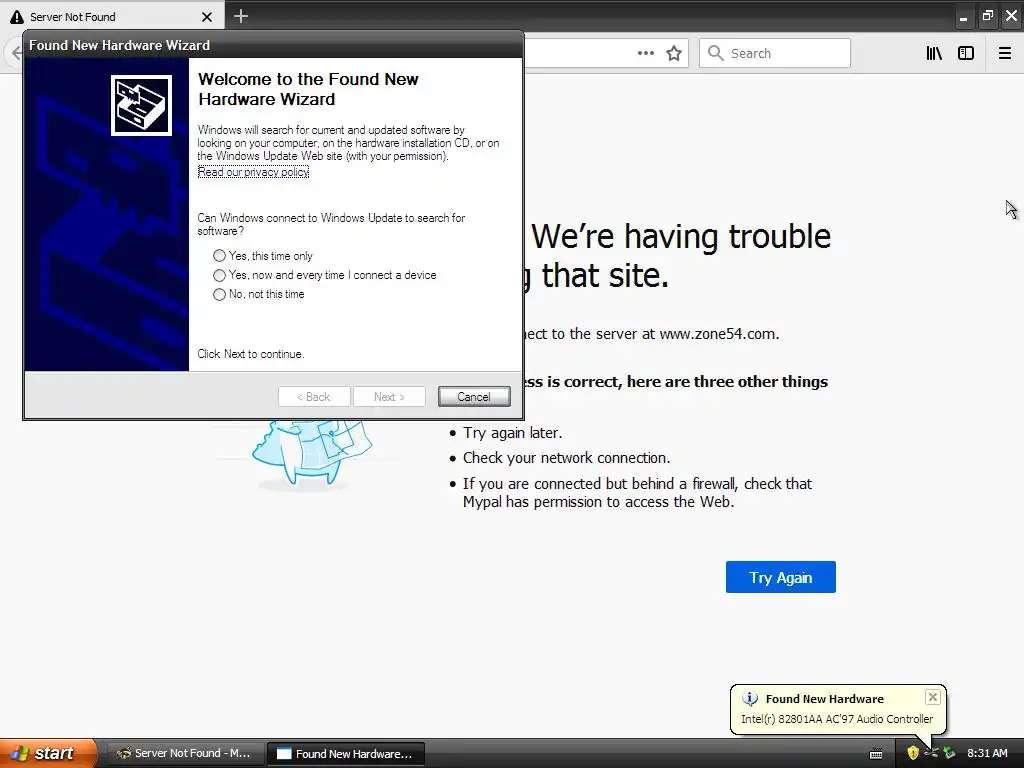The width and height of the screenshot is (1024, 768).
Task: Click the new hardware tray icon
Action: [x=950, y=753]
